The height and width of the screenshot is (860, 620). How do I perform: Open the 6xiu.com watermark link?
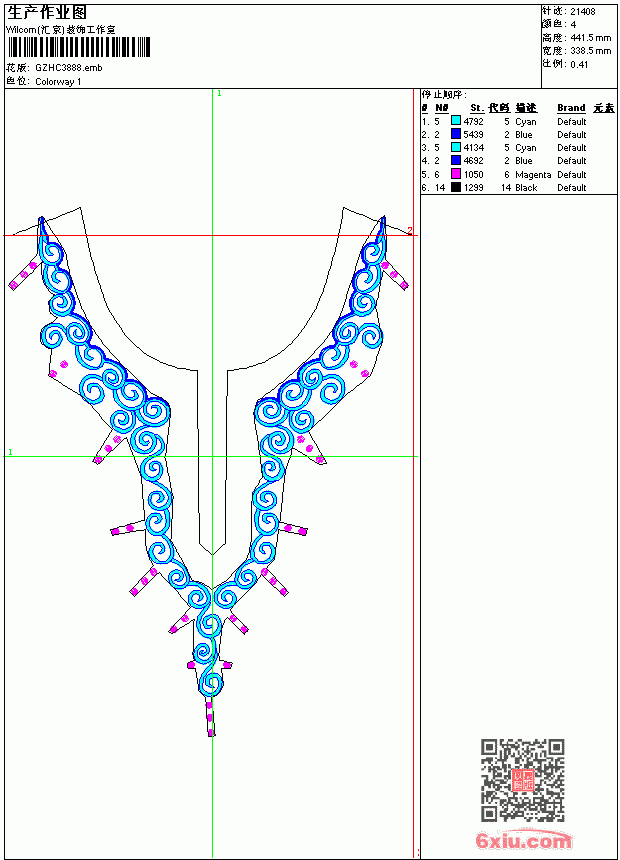(x=524, y=840)
